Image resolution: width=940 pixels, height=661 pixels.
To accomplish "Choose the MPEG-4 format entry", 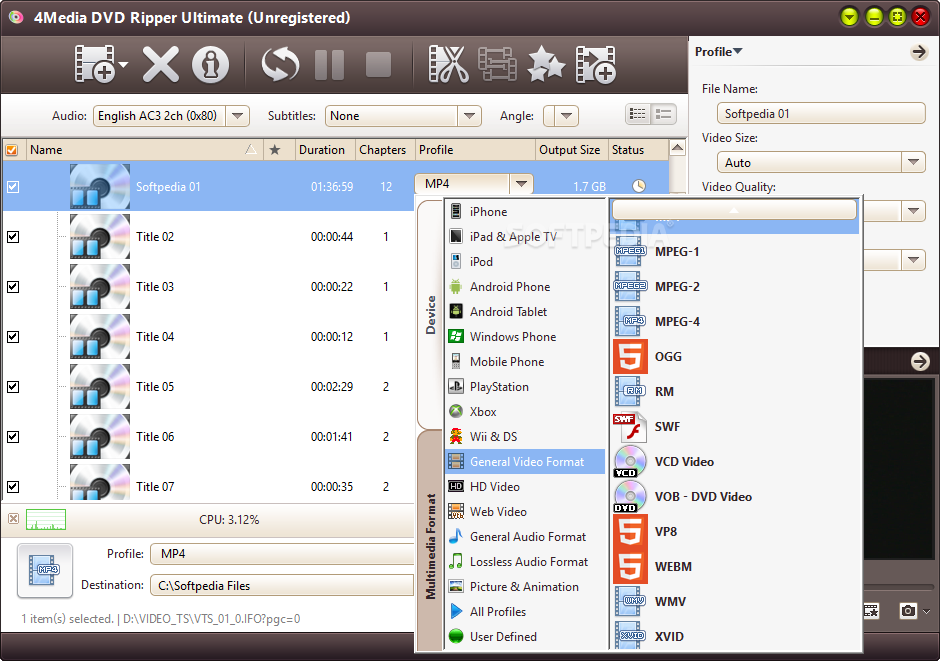I will tap(734, 322).
